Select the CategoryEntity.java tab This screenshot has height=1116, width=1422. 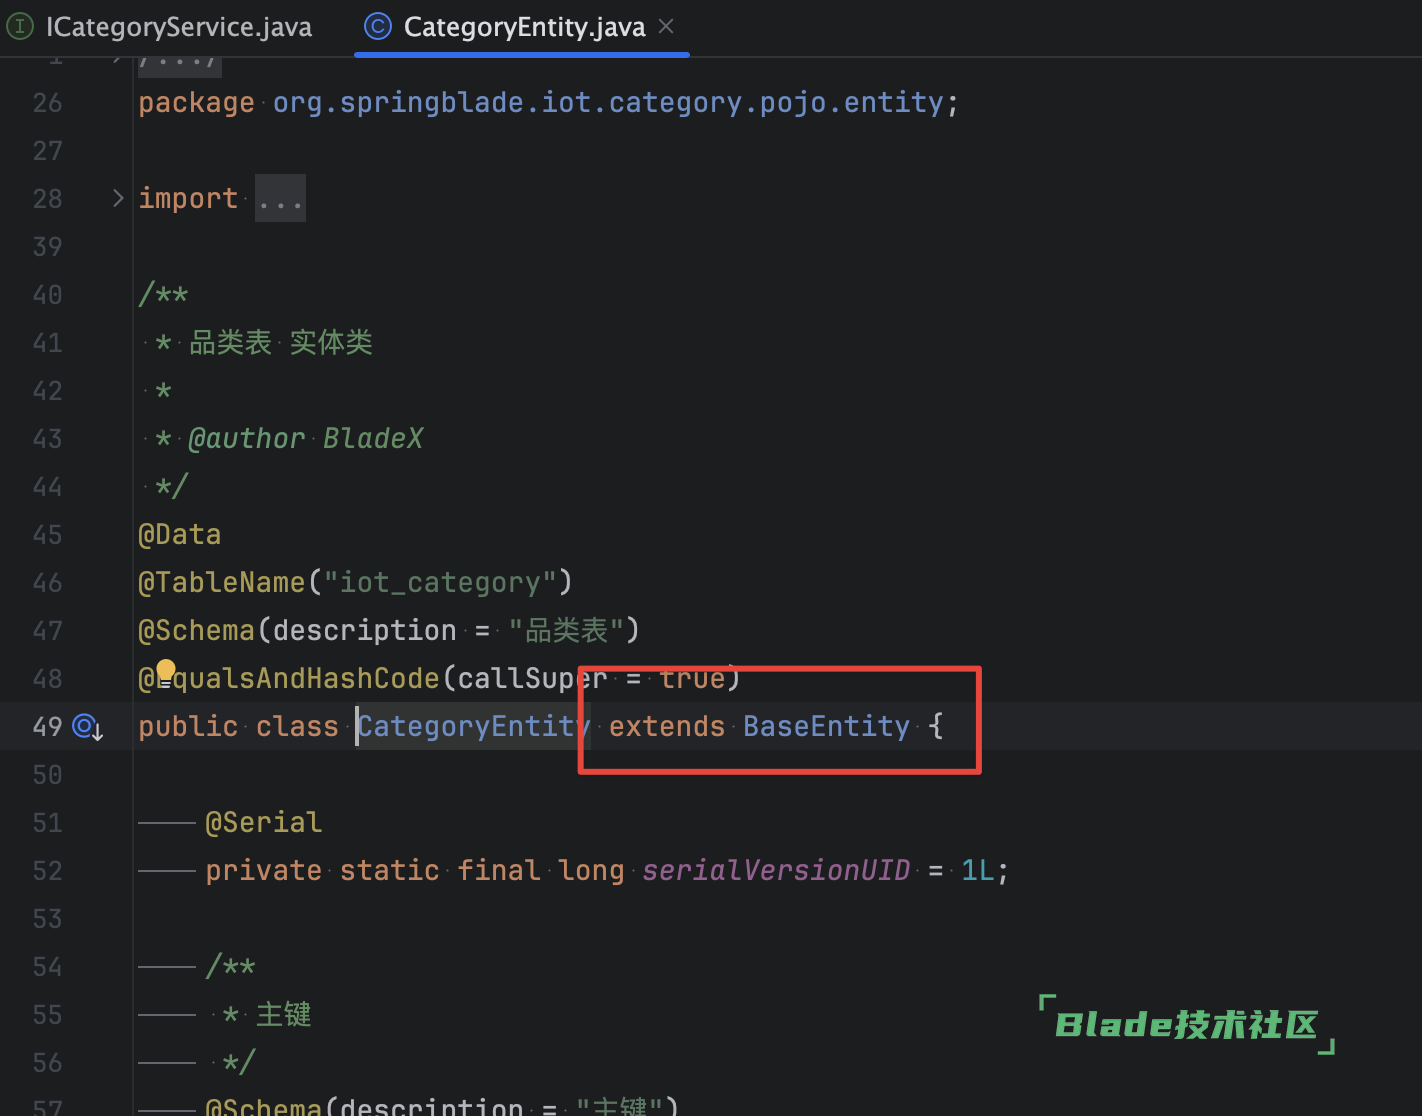524,27
